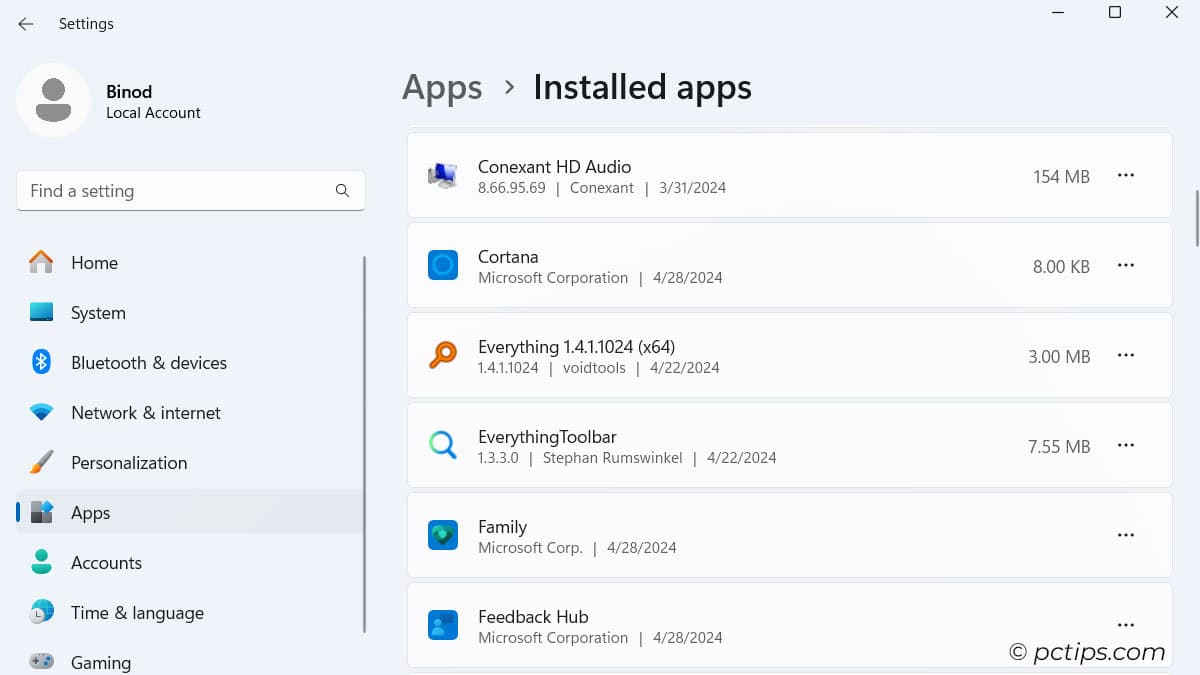This screenshot has width=1200, height=675.
Task: Click the Cortana app icon
Action: click(x=443, y=265)
